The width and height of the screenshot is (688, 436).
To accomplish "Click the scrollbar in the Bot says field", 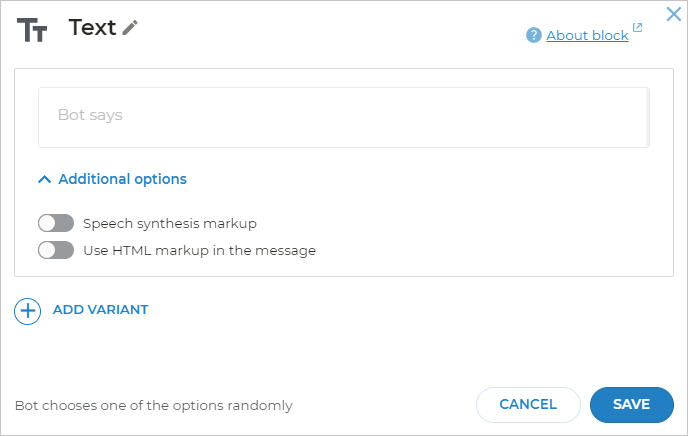I will click(x=648, y=117).
